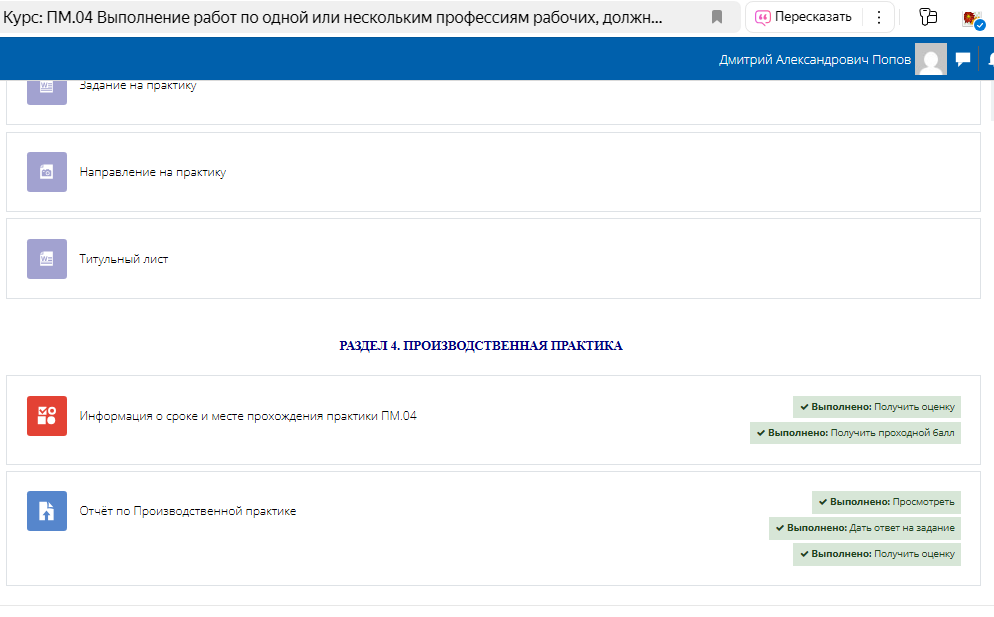Image resolution: width=994 pixels, height=617 pixels.
Task: Click the Титульный лист document icon
Action: point(47,259)
